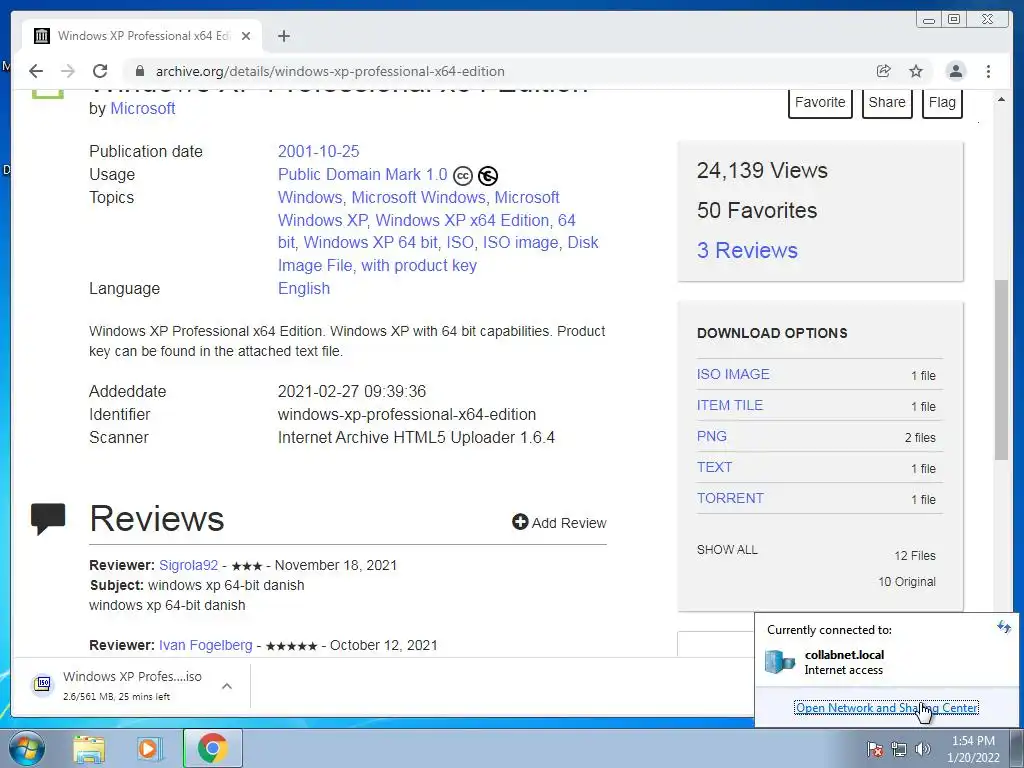The width and height of the screenshot is (1024, 768).
Task: Open a new tab
Action: click(283, 36)
